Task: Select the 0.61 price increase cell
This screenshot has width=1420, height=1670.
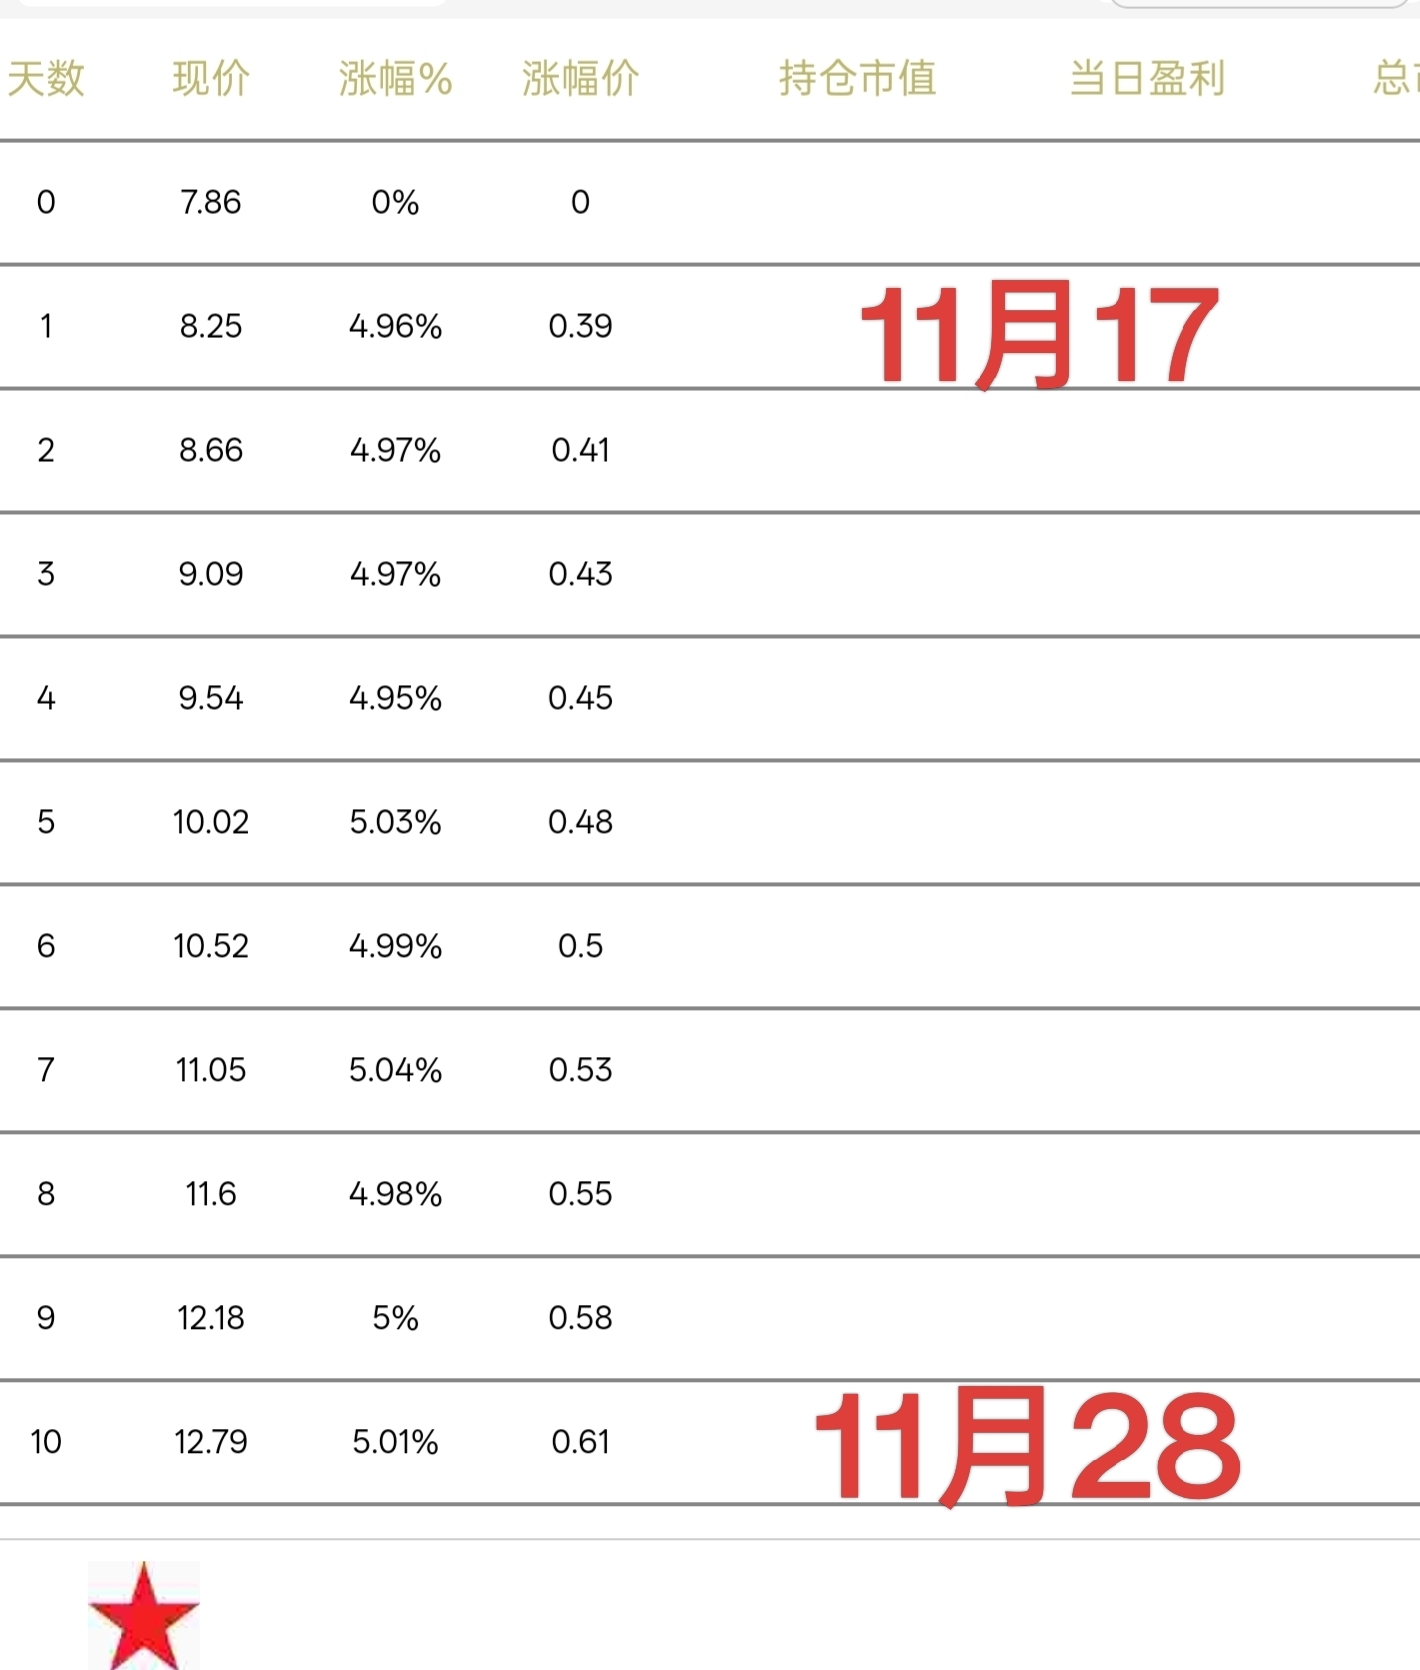Action: [x=580, y=1442]
